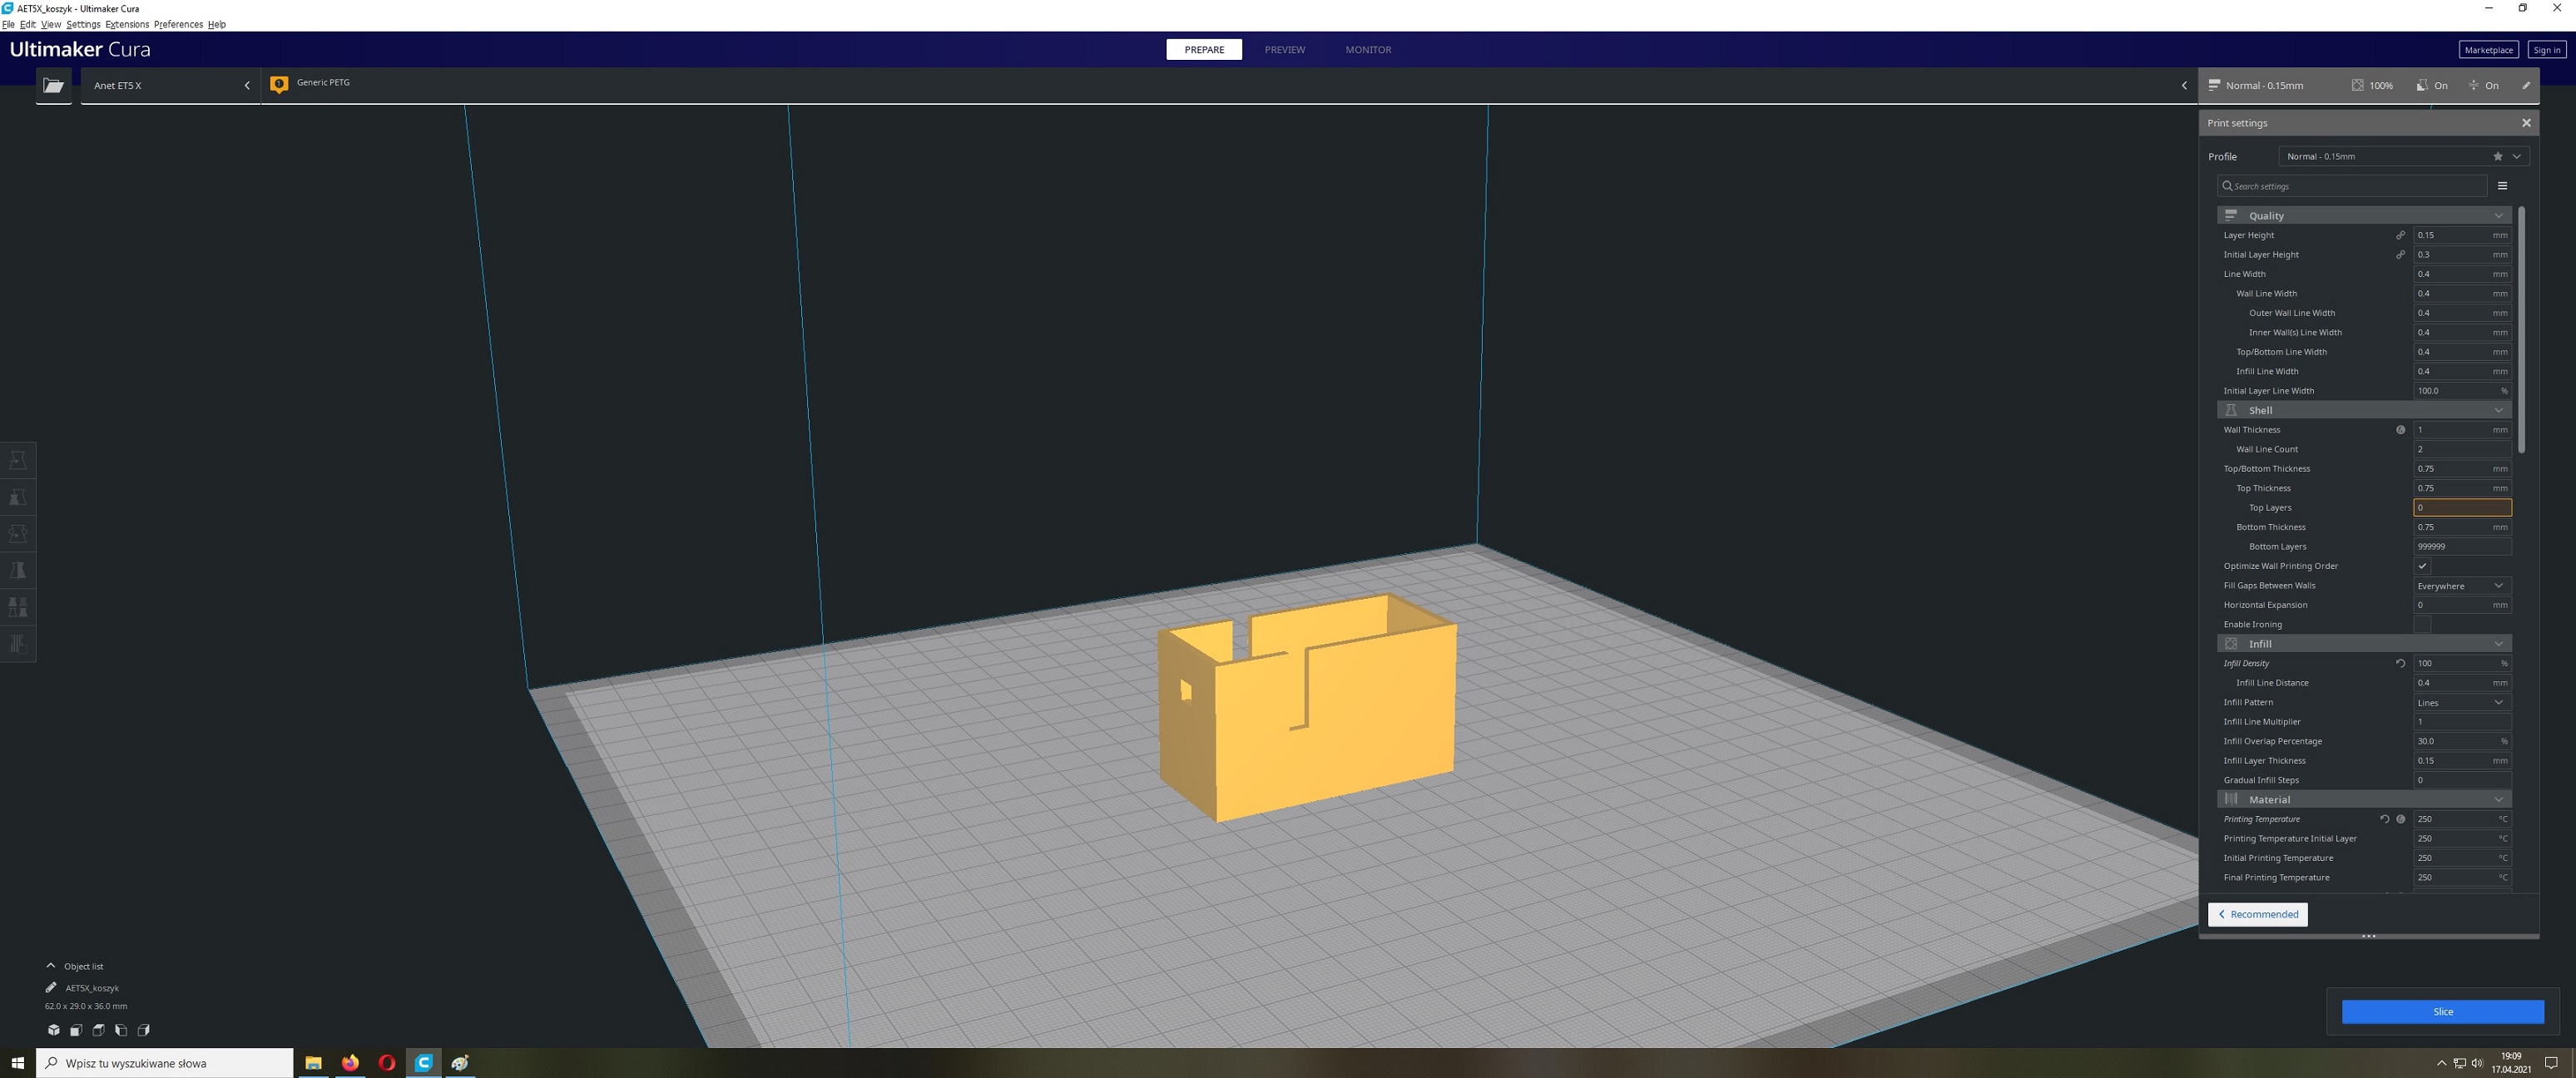The height and width of the screenshot is (1078, 2576).
Task: Click formula icon next to Wall Thickness
Action: pos(2400,430)
